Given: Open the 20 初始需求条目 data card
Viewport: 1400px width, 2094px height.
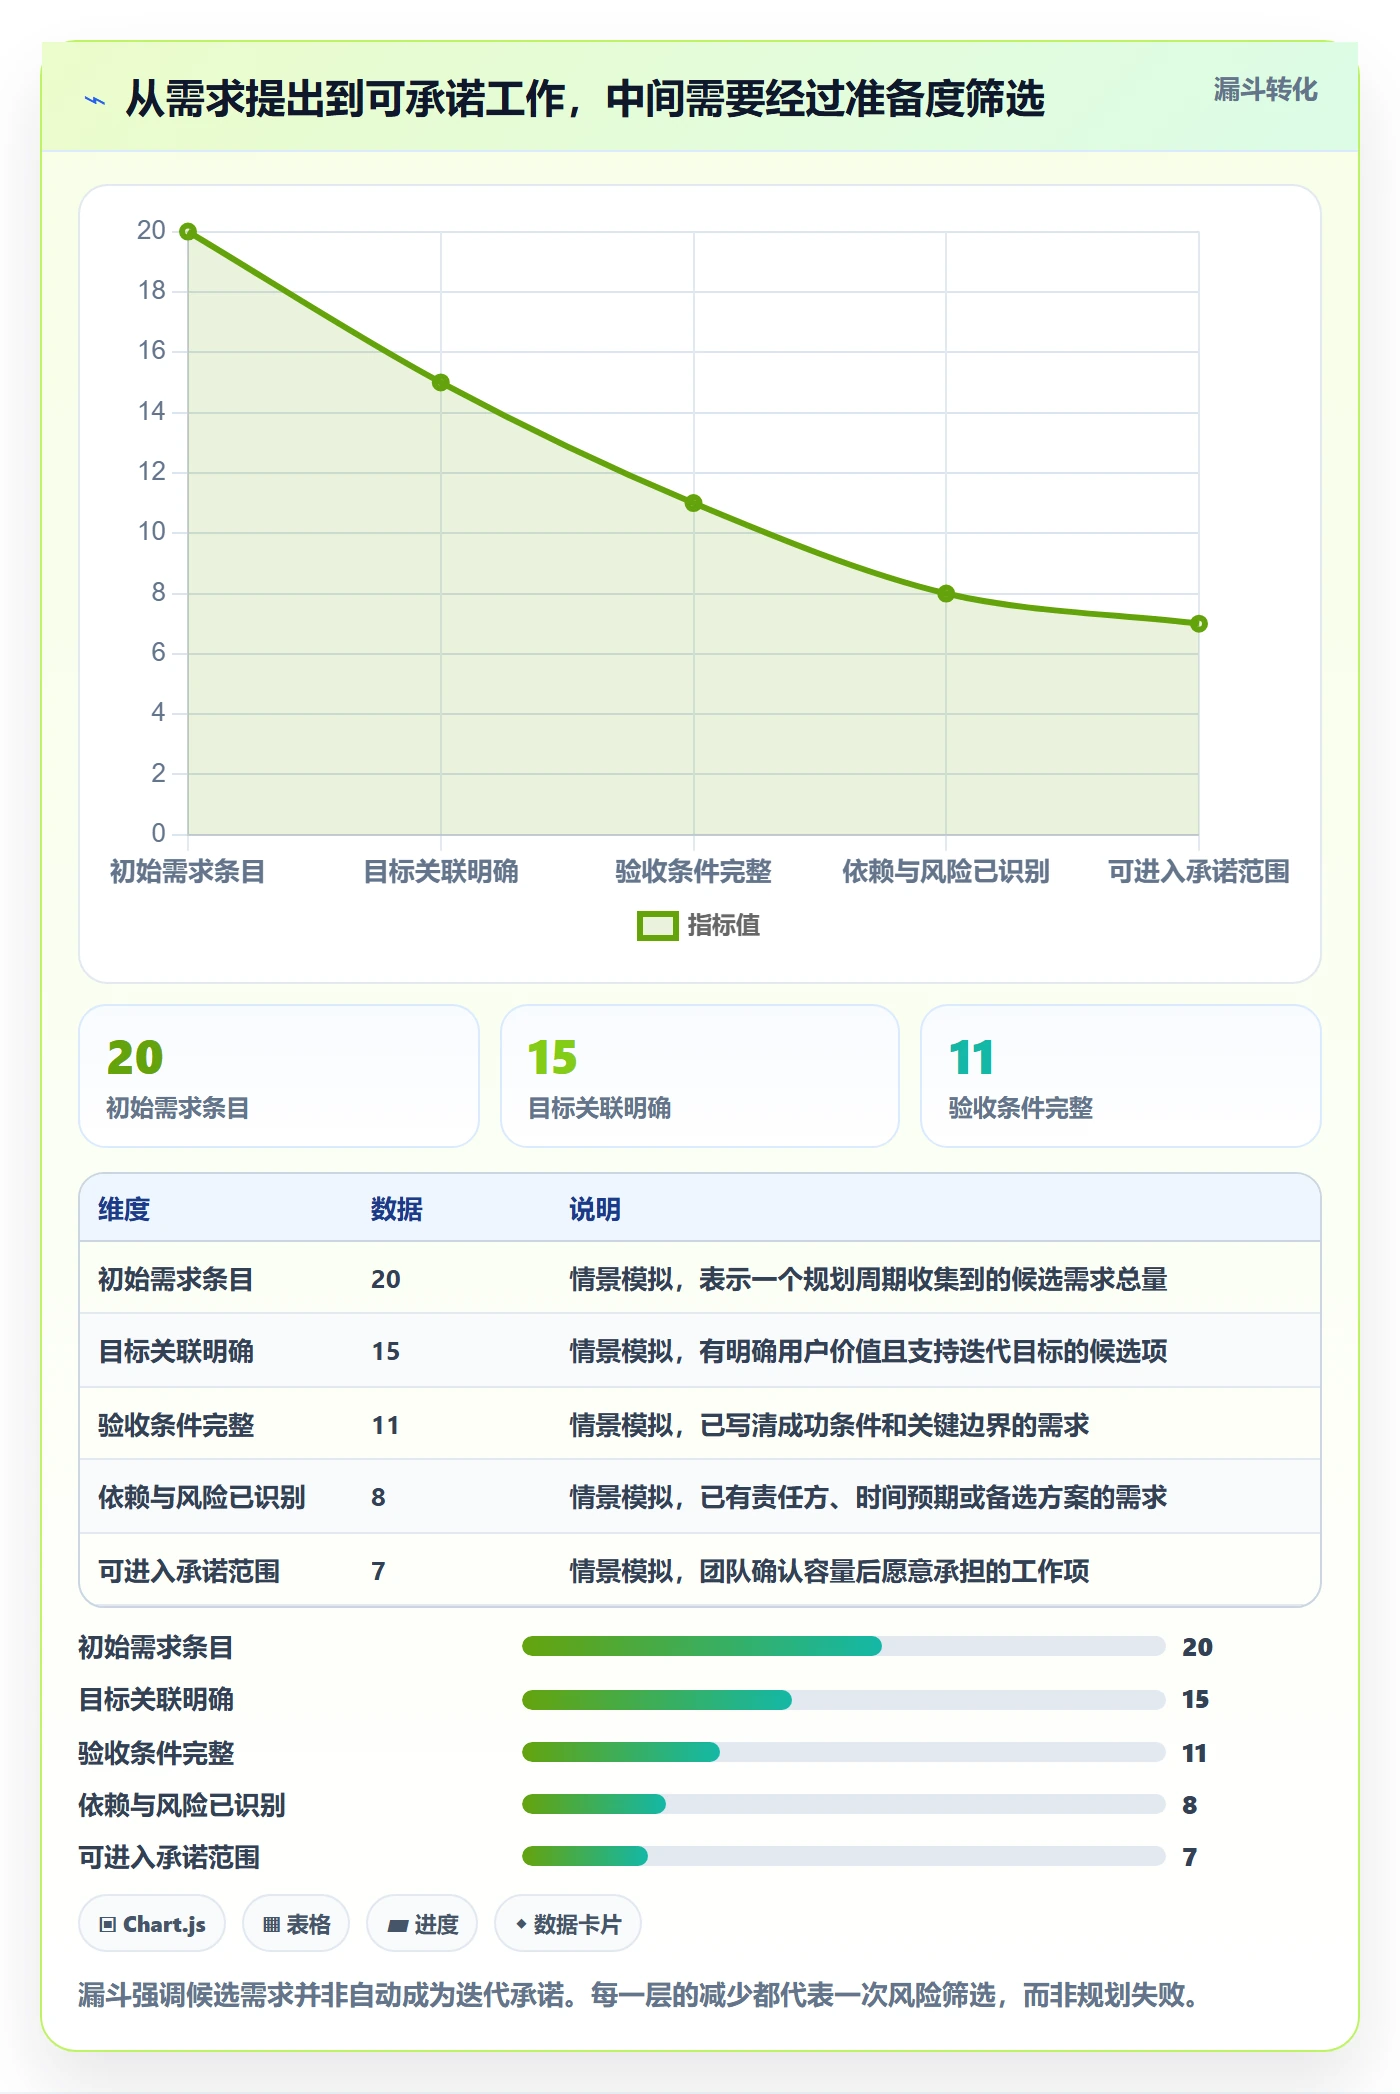Looking at the screenshot, I should 279,1076.
